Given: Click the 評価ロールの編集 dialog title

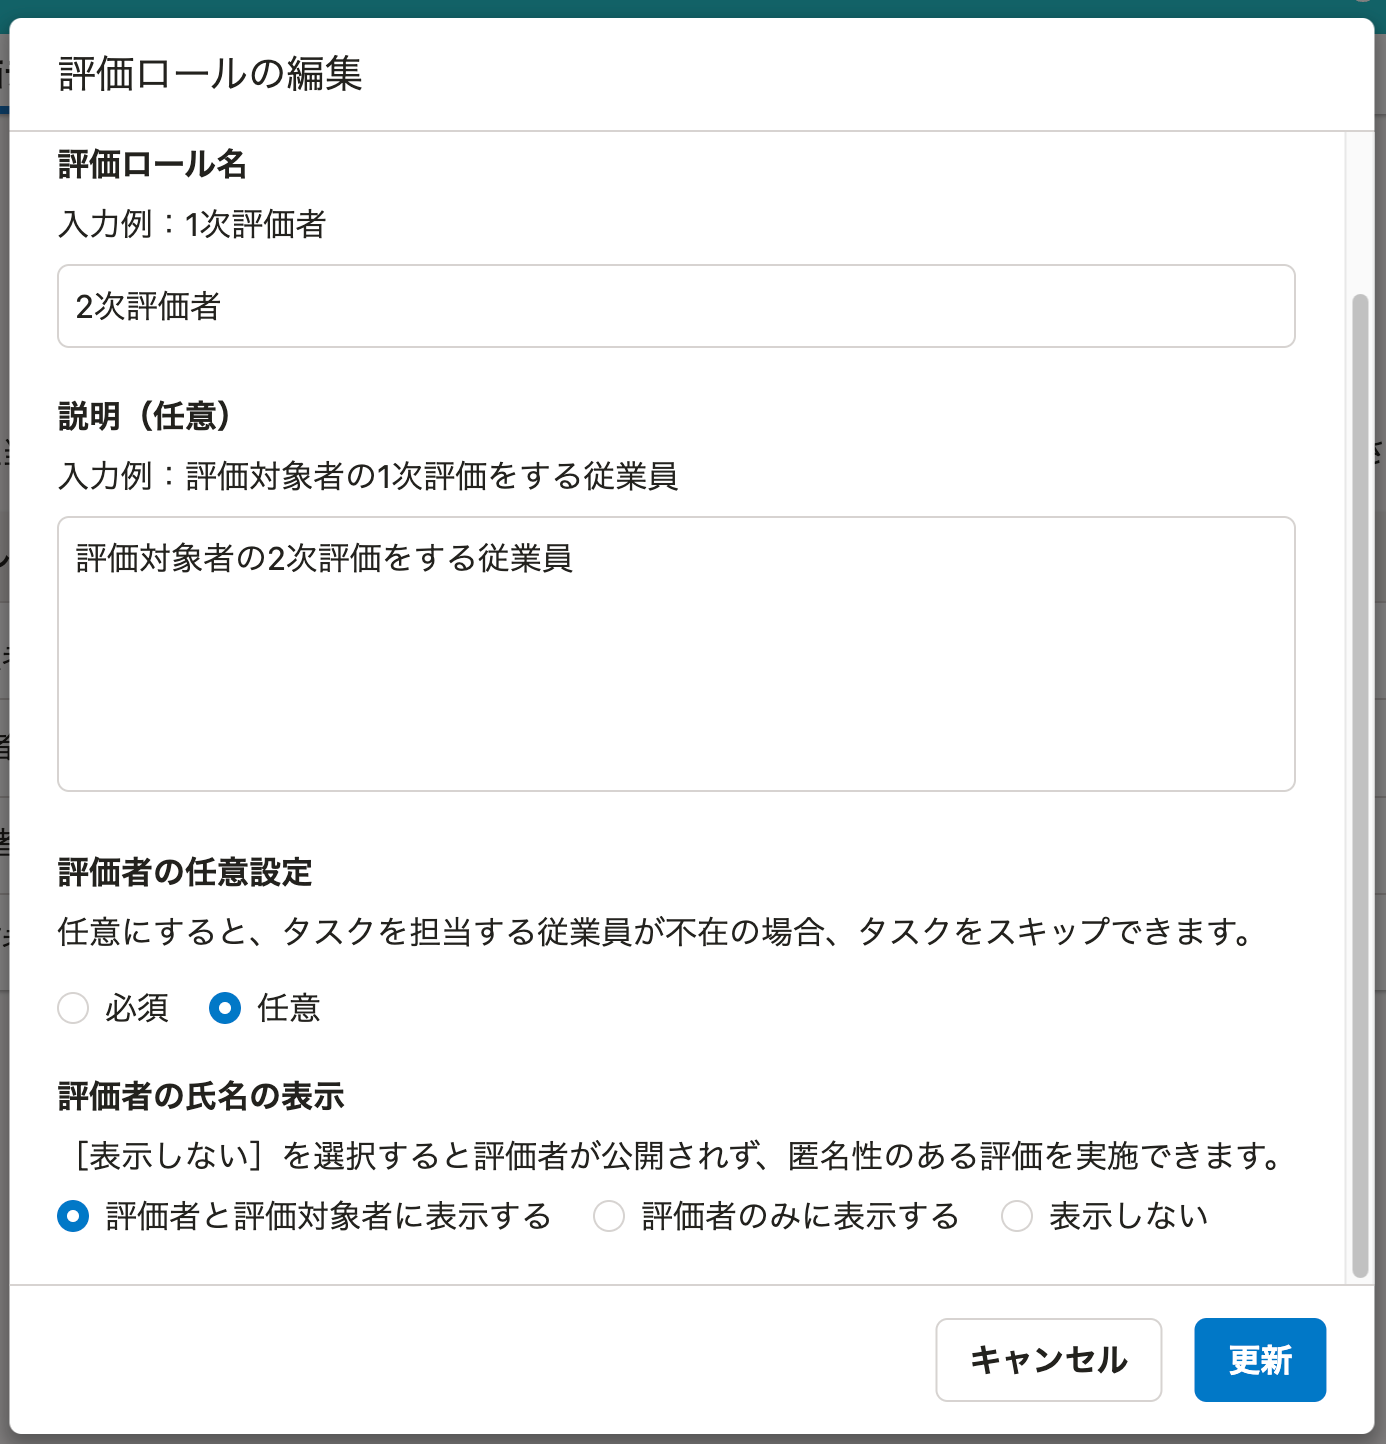Looking at the screenshot, I should coord(210,74).
